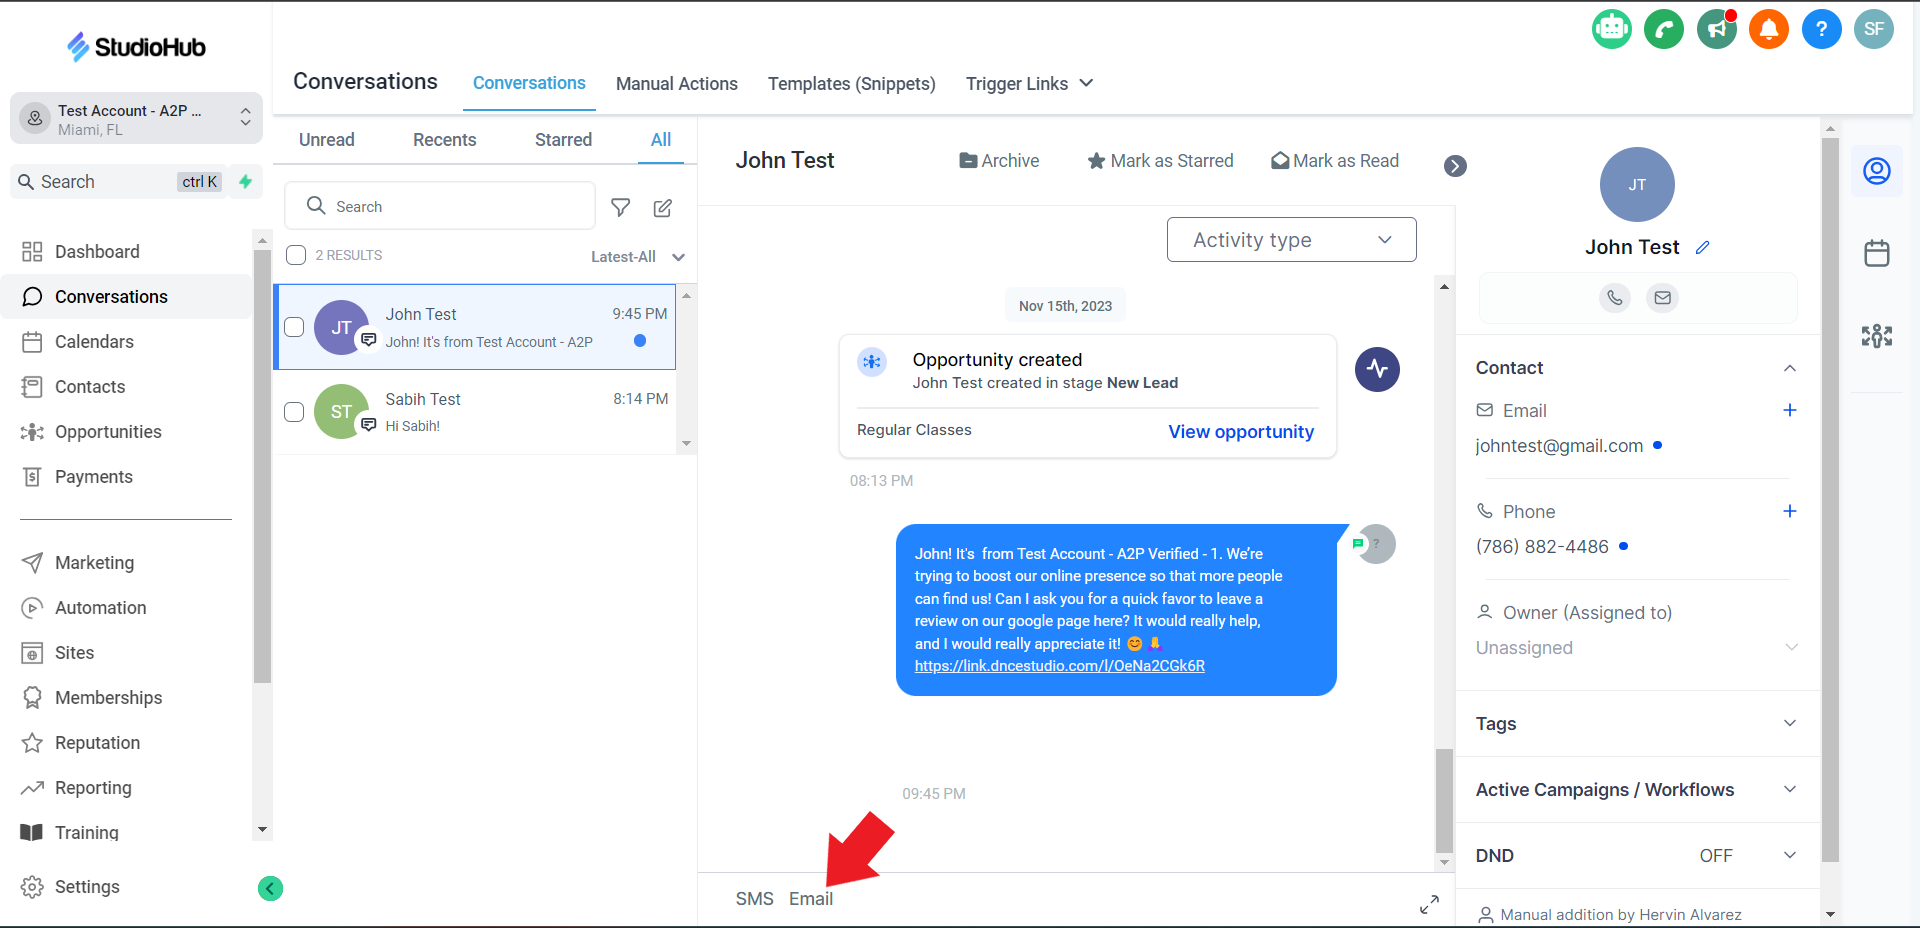Click the filter funnel icon in conversations
This screenshot has width=1920, height=928.
(621, 207)
